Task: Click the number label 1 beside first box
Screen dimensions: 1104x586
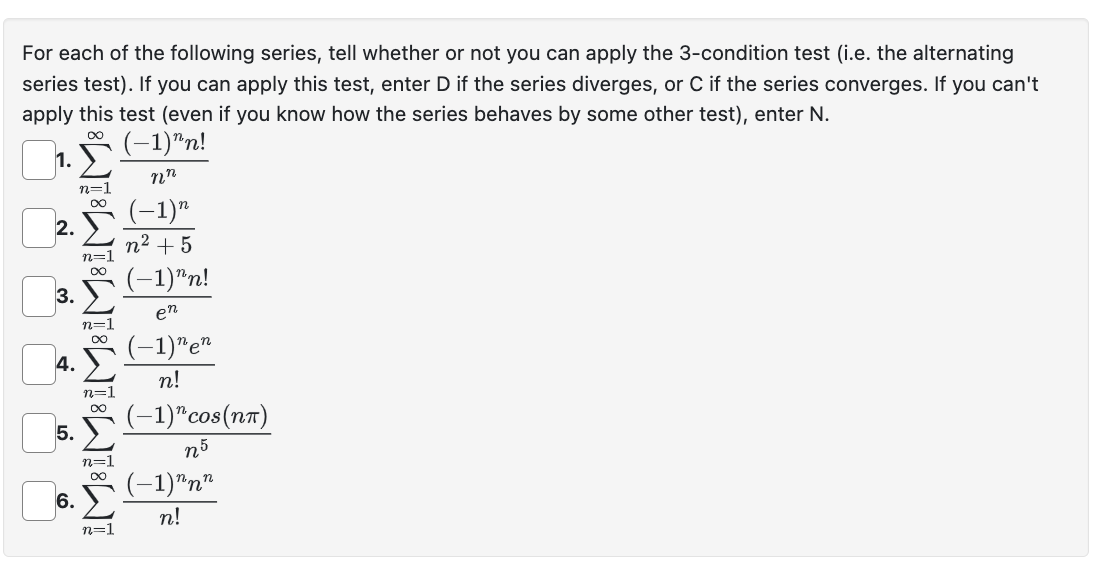Action: tap(62, 160)
